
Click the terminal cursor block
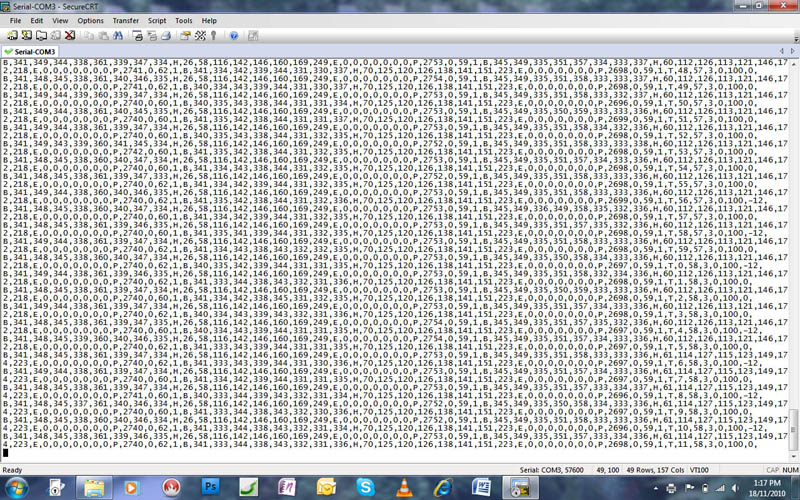click(6, 453)
